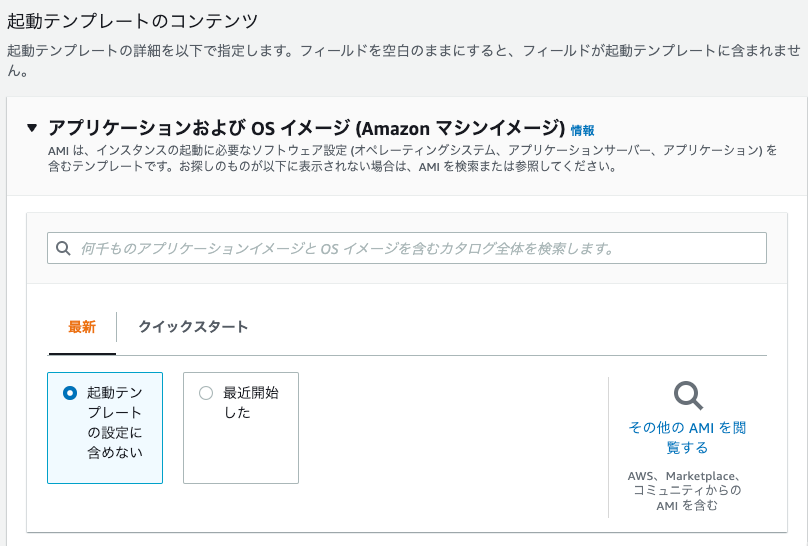808x546 pixels.
Task: Collapse the Amazon マシンイメージ section triangle
Action: 32,128
